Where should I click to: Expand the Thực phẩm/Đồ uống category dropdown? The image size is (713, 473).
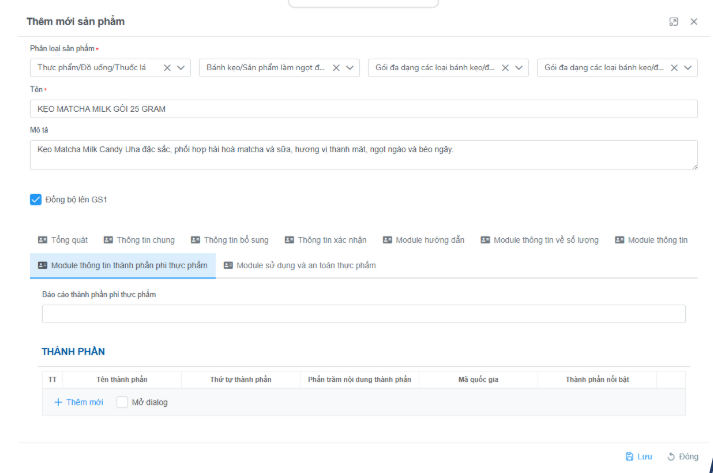pos(182,68)
